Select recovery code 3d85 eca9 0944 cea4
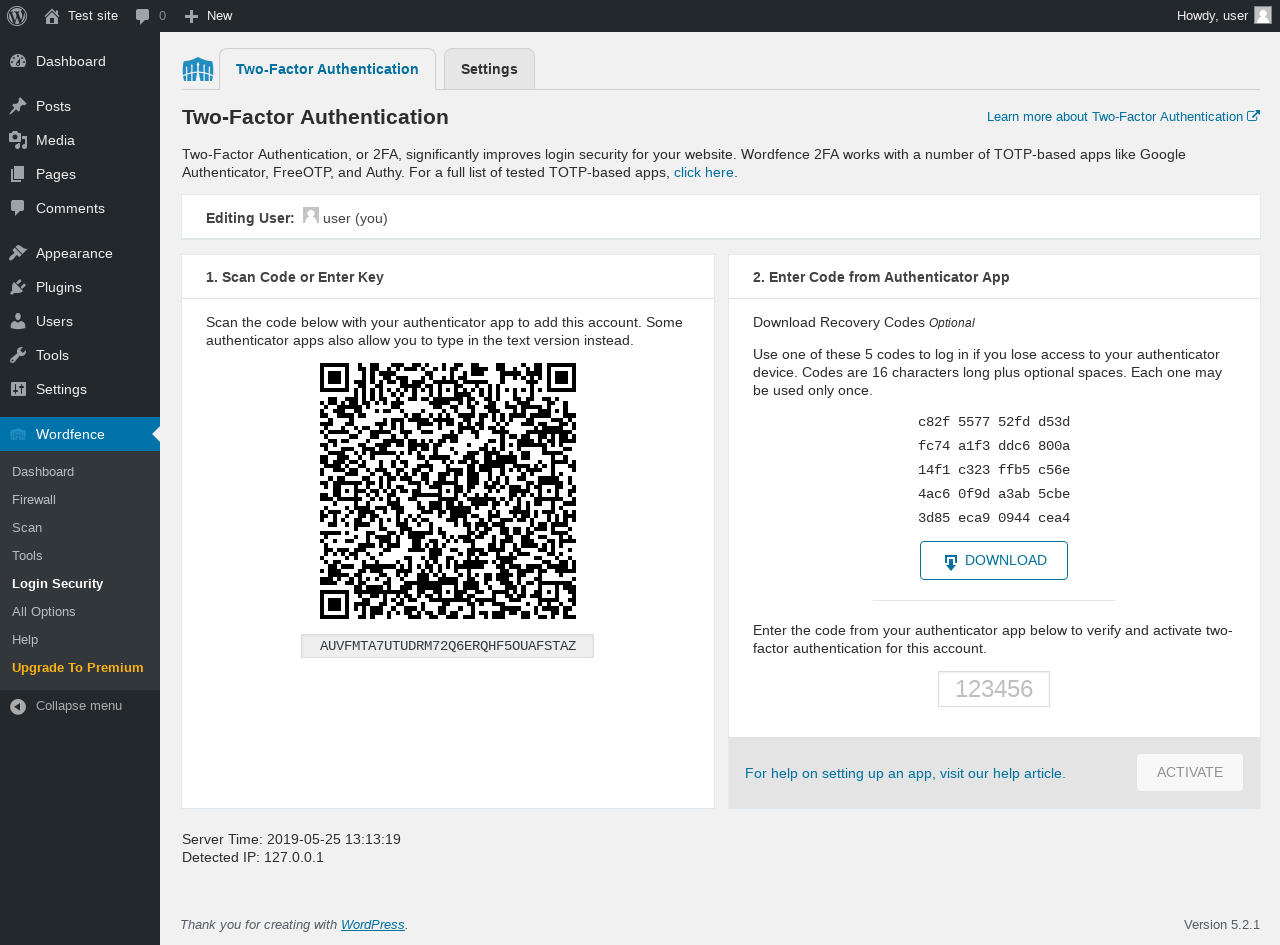 pyautogui.click(x=994, y=518)
